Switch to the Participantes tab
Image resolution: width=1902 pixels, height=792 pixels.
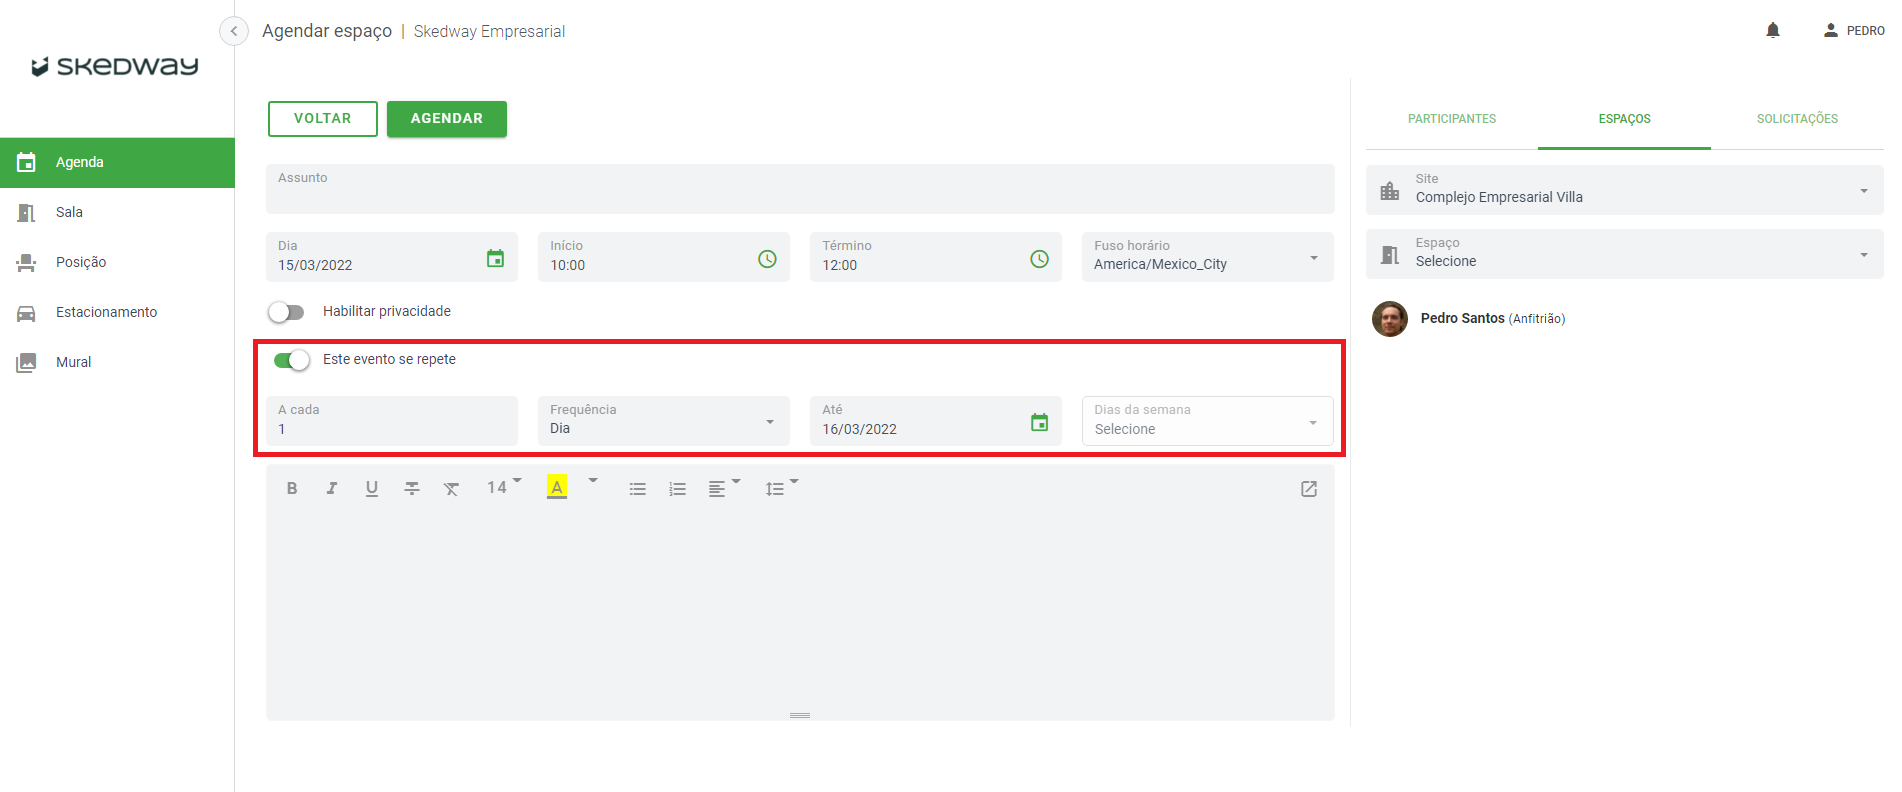(1451, 119)
